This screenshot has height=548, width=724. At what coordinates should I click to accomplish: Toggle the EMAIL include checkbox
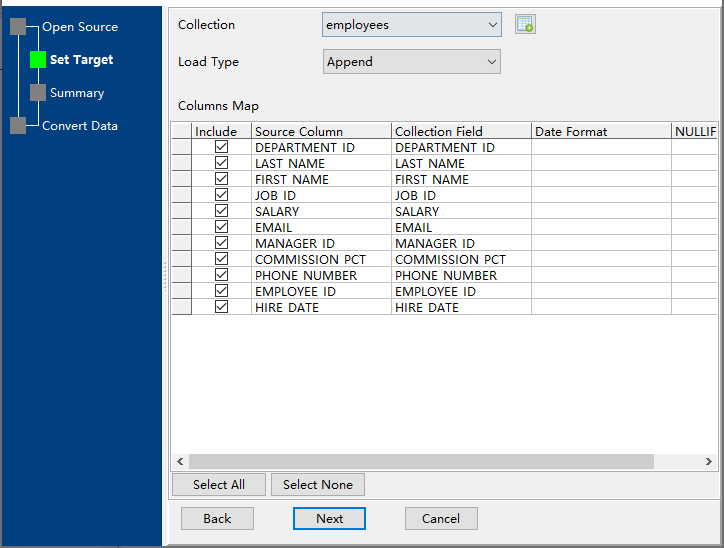(221, 227)
